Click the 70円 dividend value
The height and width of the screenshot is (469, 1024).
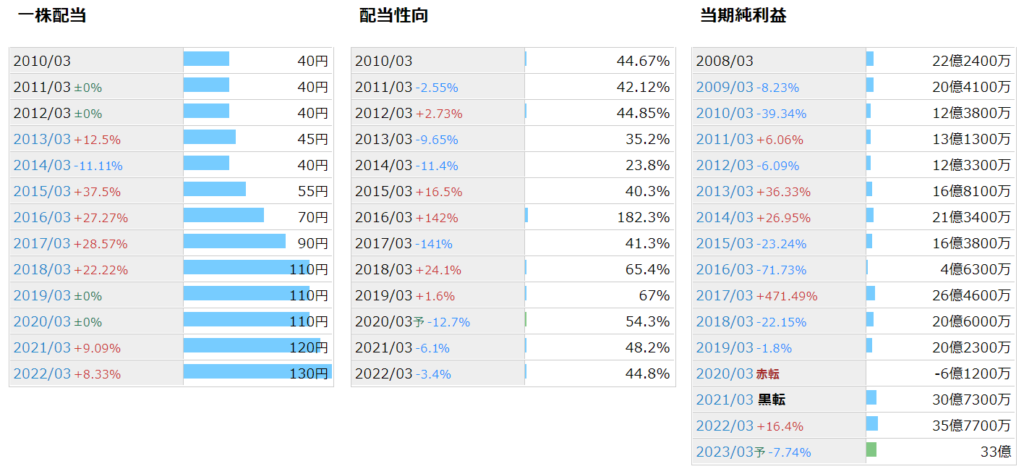coord(313,218)
